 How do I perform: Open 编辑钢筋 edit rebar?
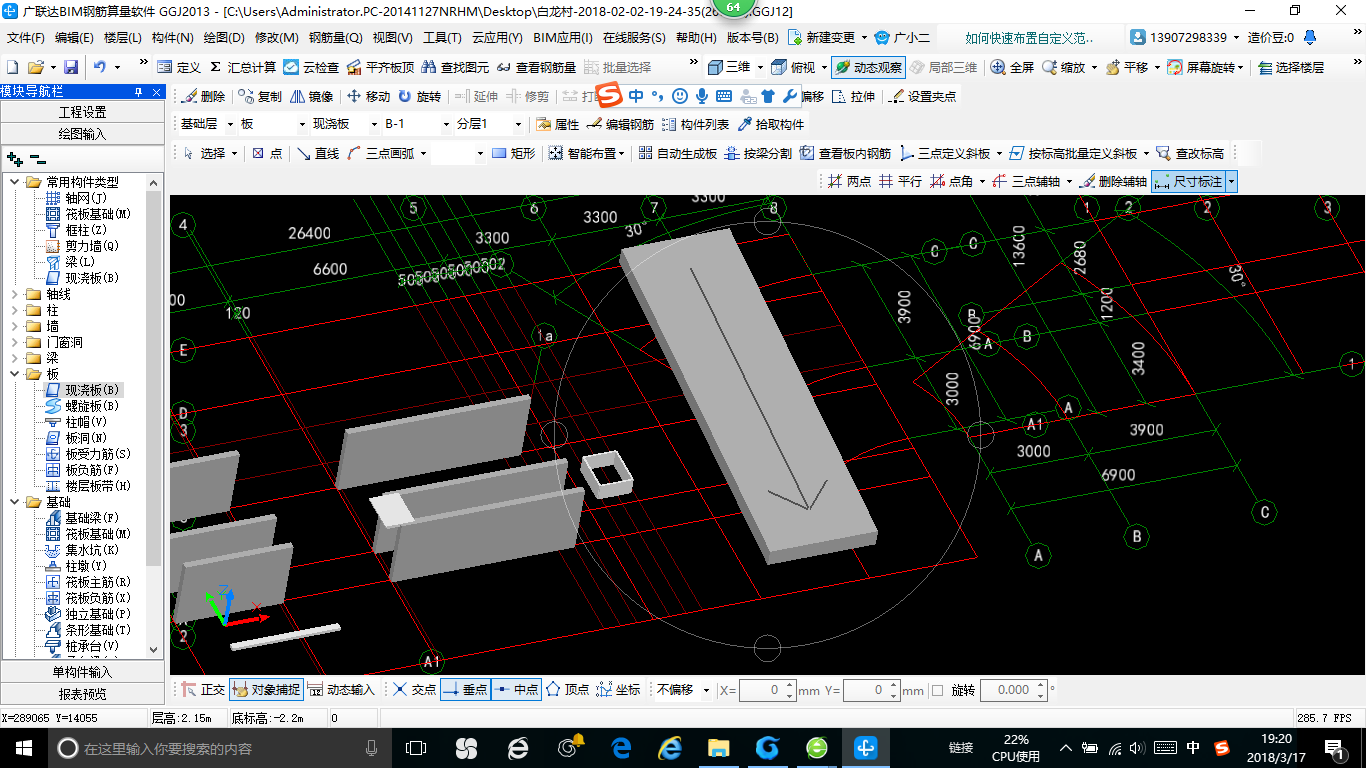pyautogui.click(x=620, y=125)
